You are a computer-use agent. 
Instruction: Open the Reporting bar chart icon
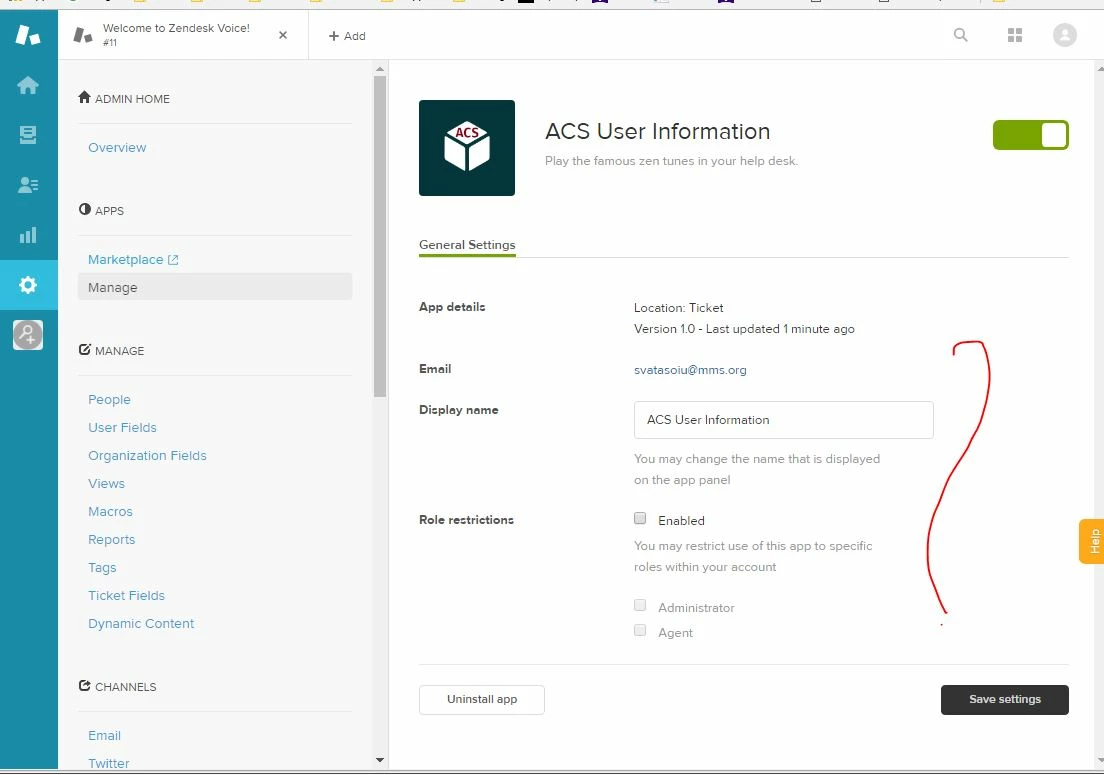[x=28, y=235]
